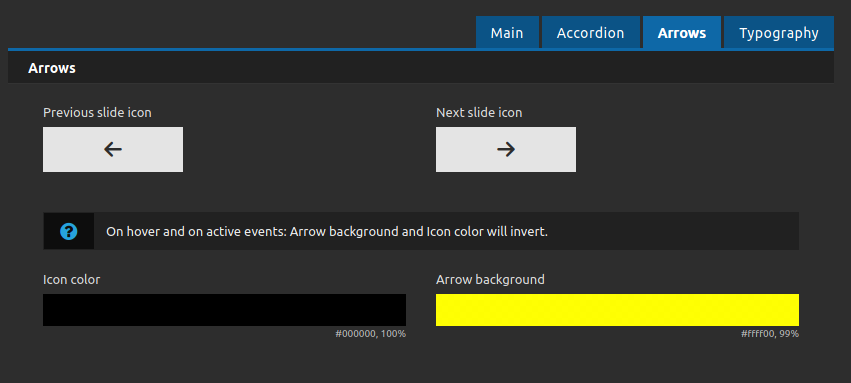Screen dimensions: 851x383
Task: Switch to the Main tab
Action: tap(507, 33)
